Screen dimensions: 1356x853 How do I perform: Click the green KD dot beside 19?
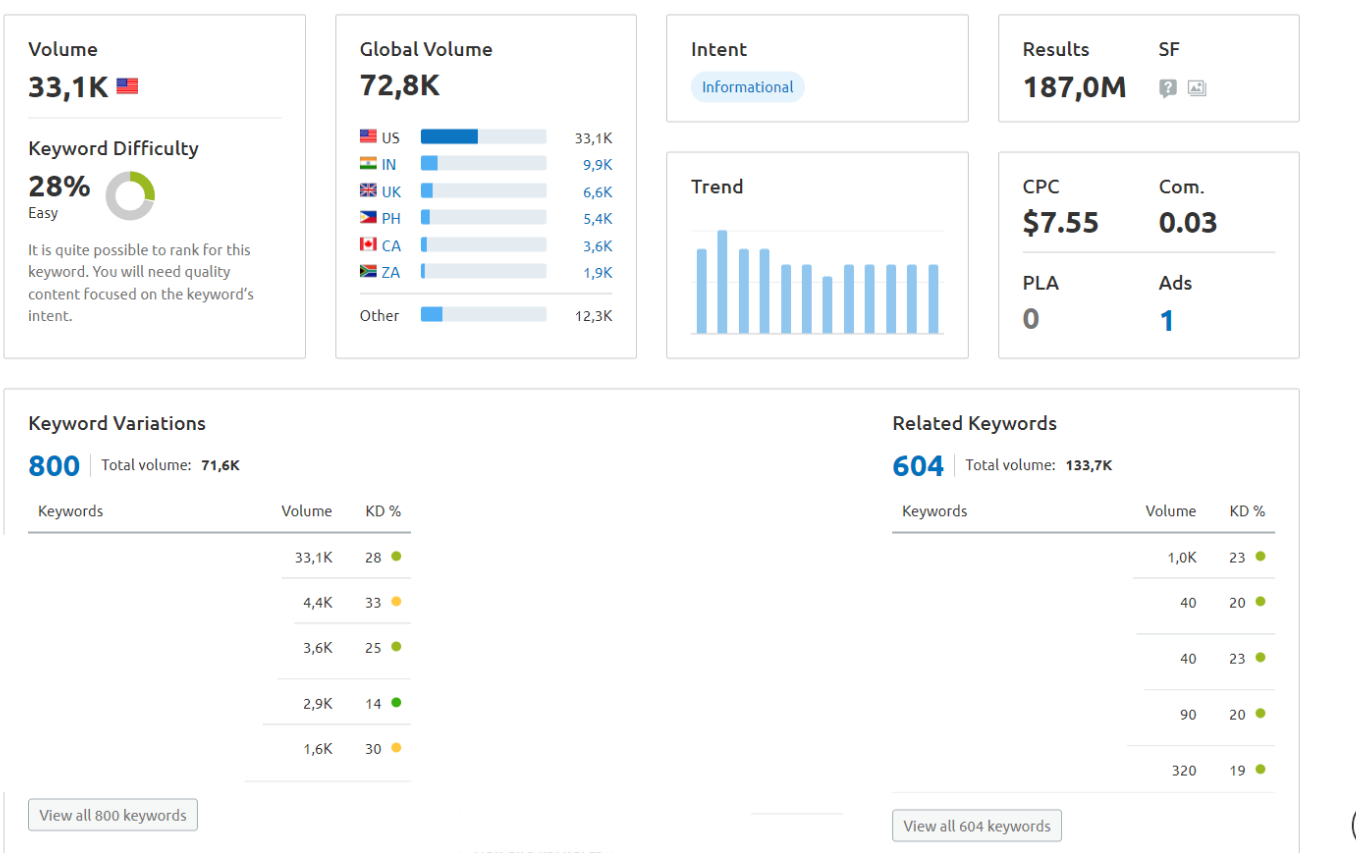pos(1260,769)
